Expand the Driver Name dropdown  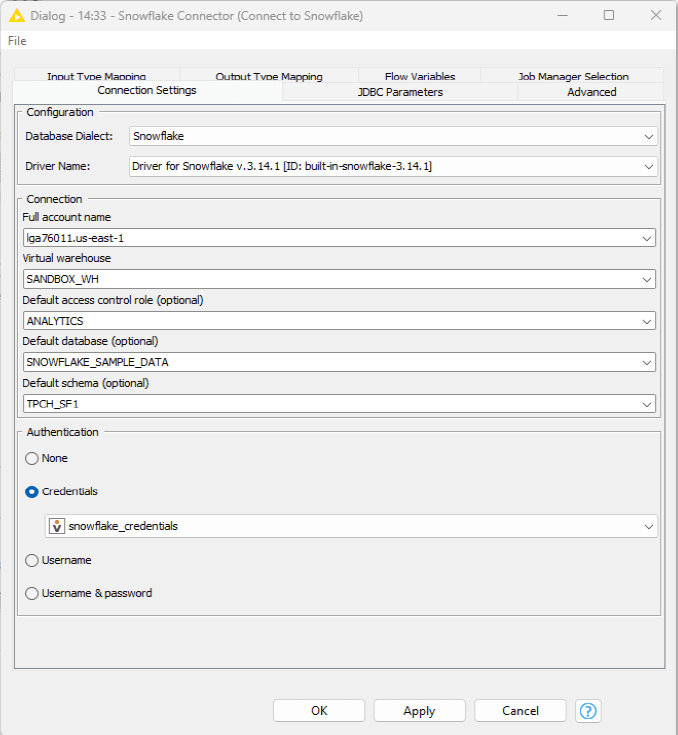coord(649,166)
